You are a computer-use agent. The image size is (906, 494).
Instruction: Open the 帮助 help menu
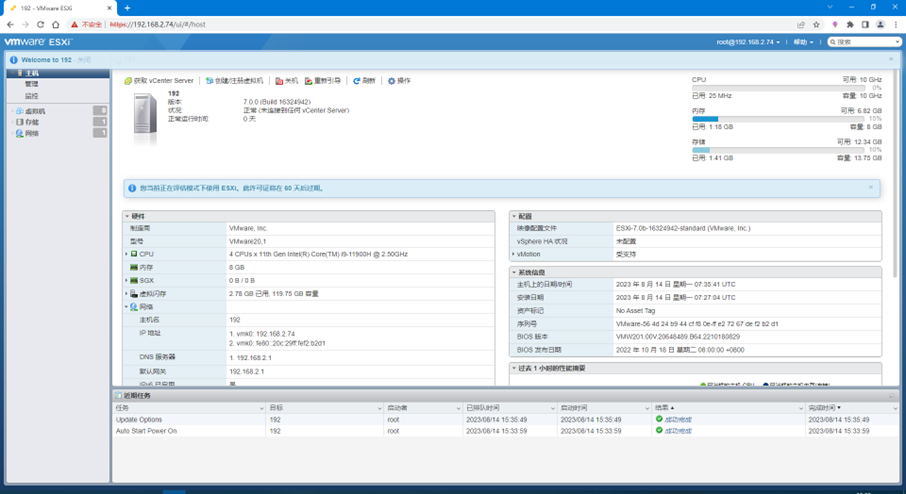point(803,42)
